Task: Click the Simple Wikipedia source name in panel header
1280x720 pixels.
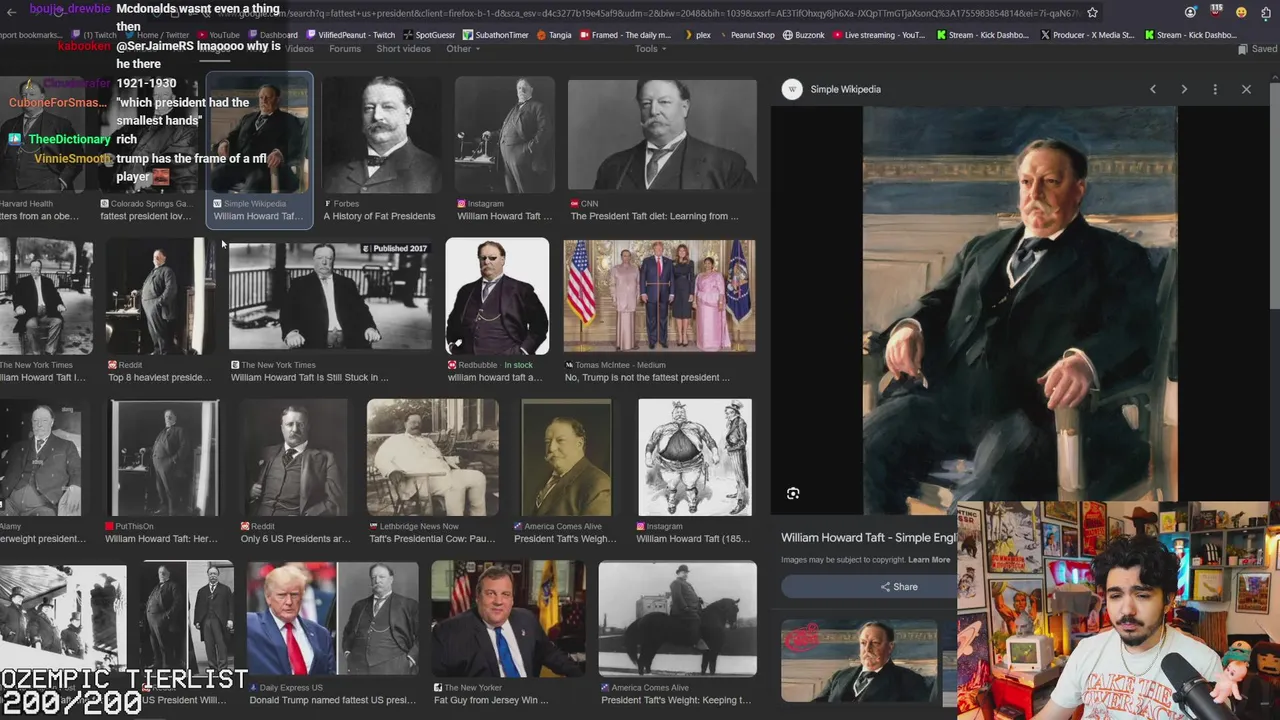Action: click(x=845, y=89)
